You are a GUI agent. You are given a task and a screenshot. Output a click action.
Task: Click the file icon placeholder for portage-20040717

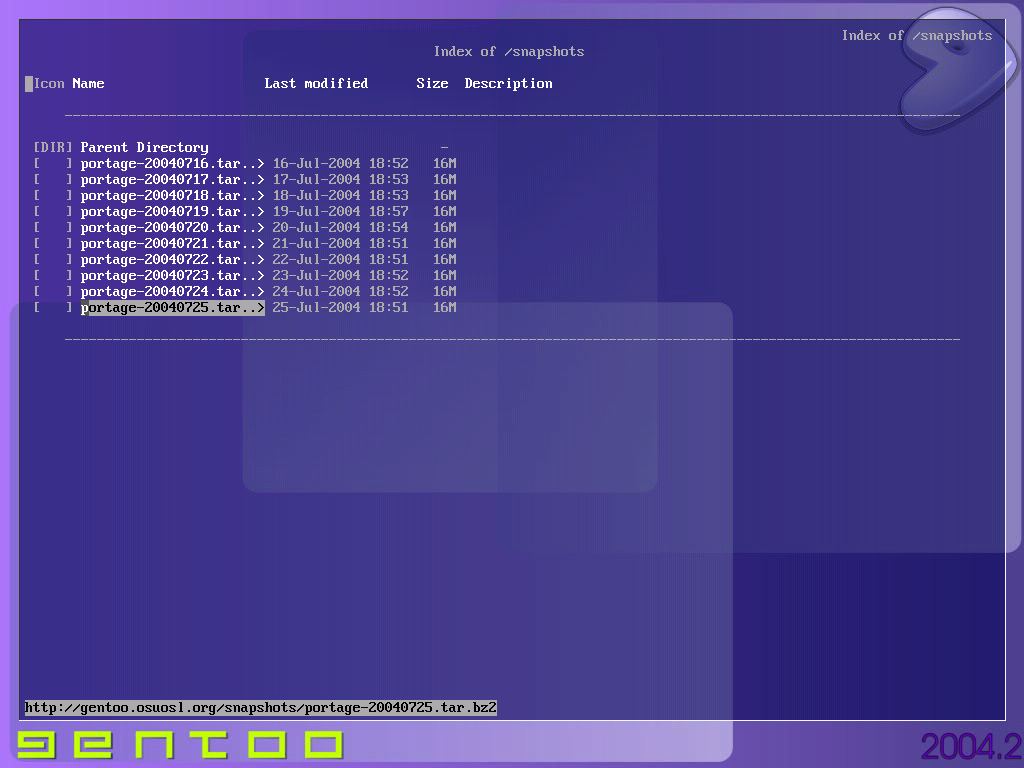click(x=53, y=180)
